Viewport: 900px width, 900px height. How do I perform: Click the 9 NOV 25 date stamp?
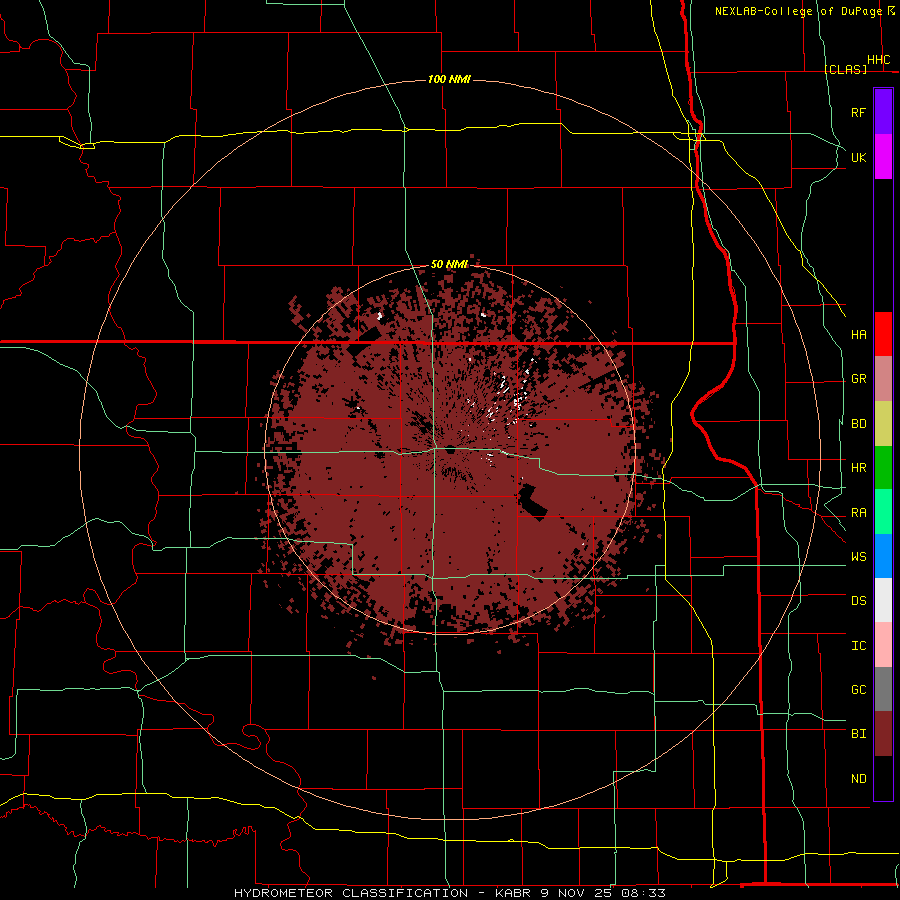pyautogui.click(x=578, y=893)
